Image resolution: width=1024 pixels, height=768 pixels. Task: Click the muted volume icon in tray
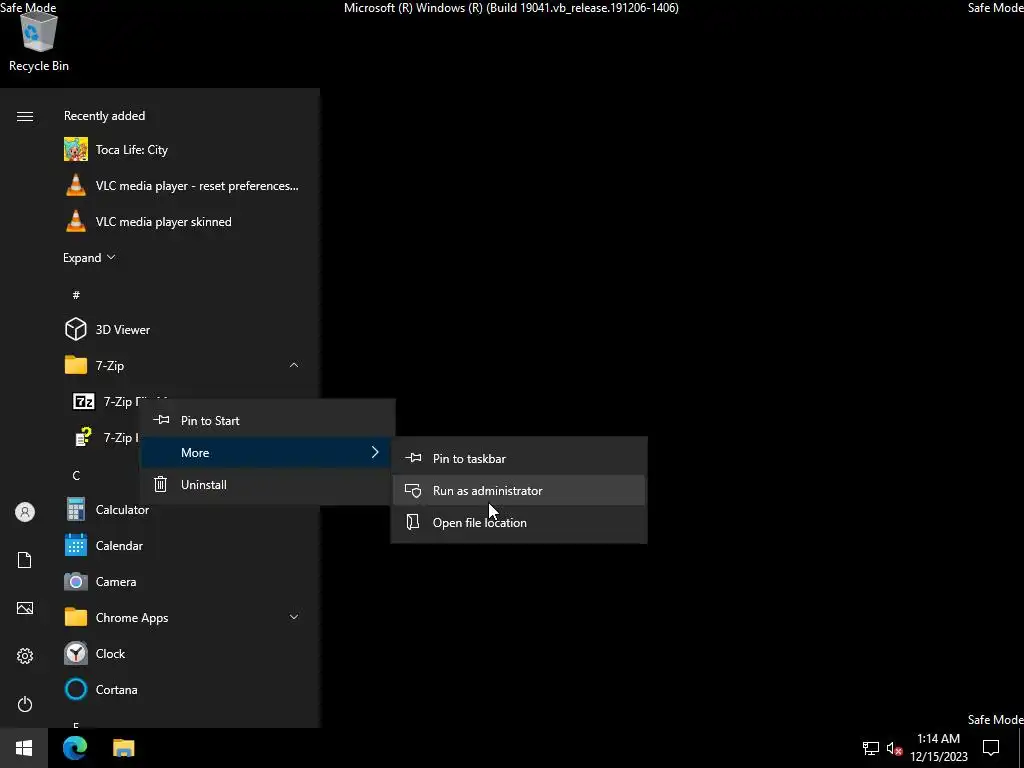pos(895,748)
